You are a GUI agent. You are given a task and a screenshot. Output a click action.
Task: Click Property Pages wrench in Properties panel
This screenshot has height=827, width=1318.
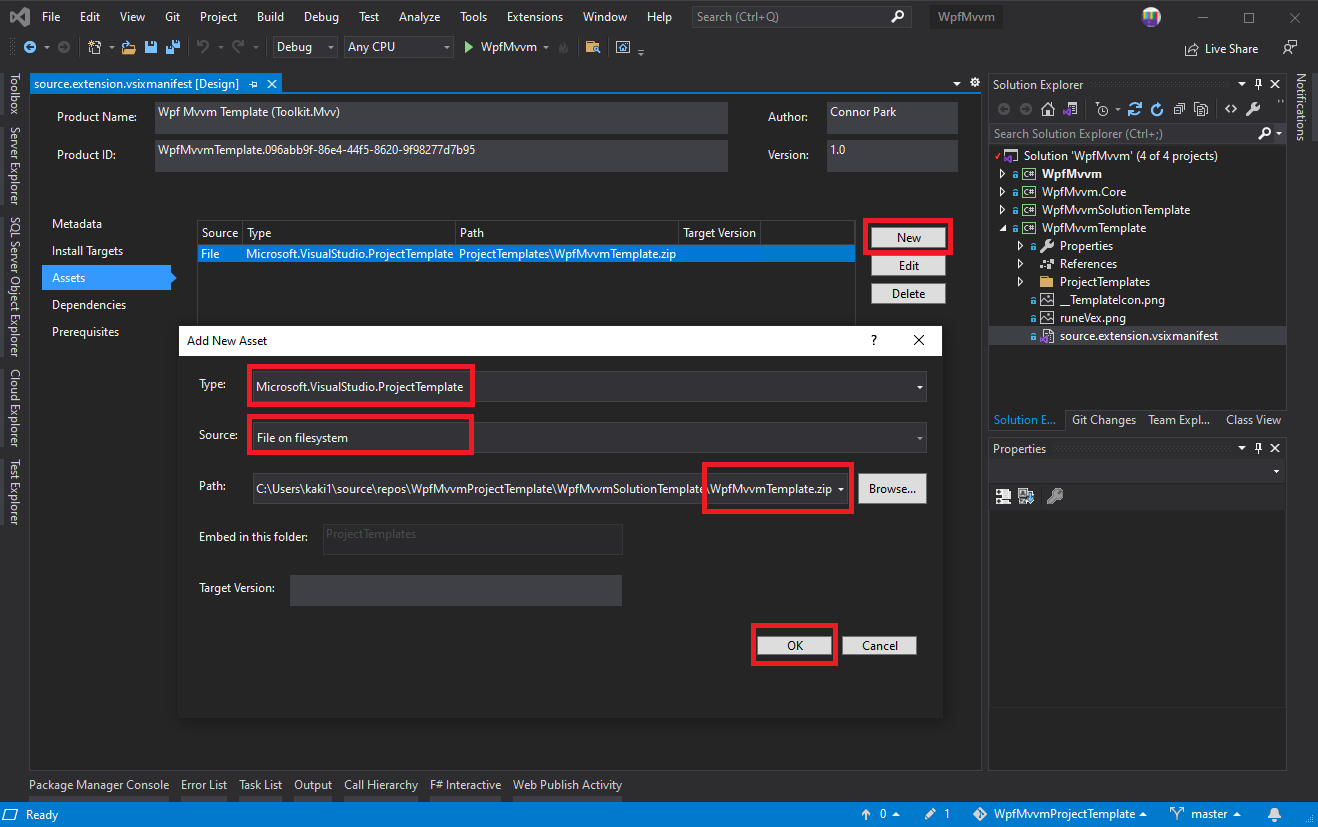1054,496
